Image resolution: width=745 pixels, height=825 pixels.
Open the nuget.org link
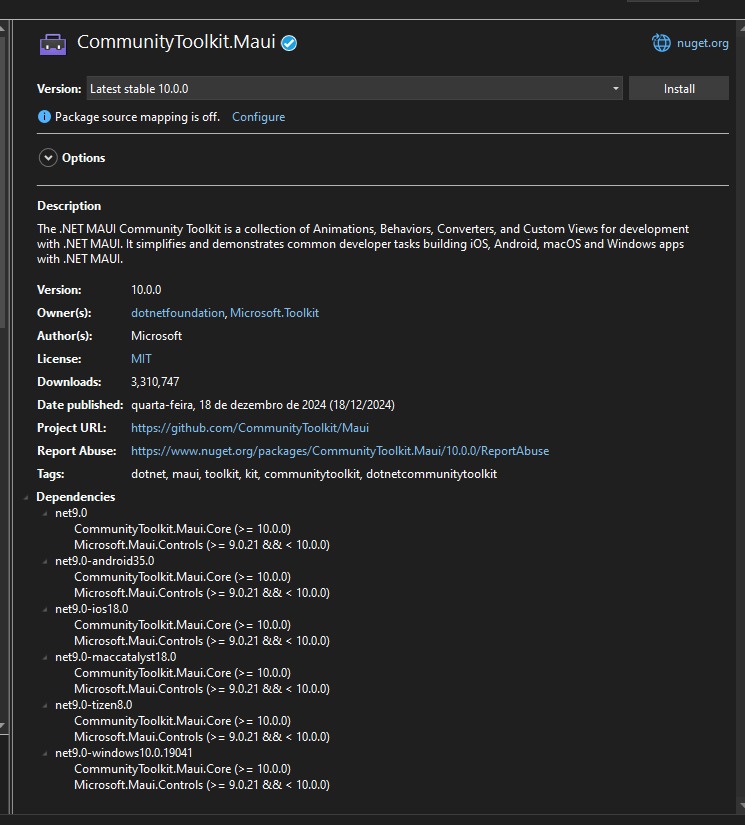[x=702, y=43]
